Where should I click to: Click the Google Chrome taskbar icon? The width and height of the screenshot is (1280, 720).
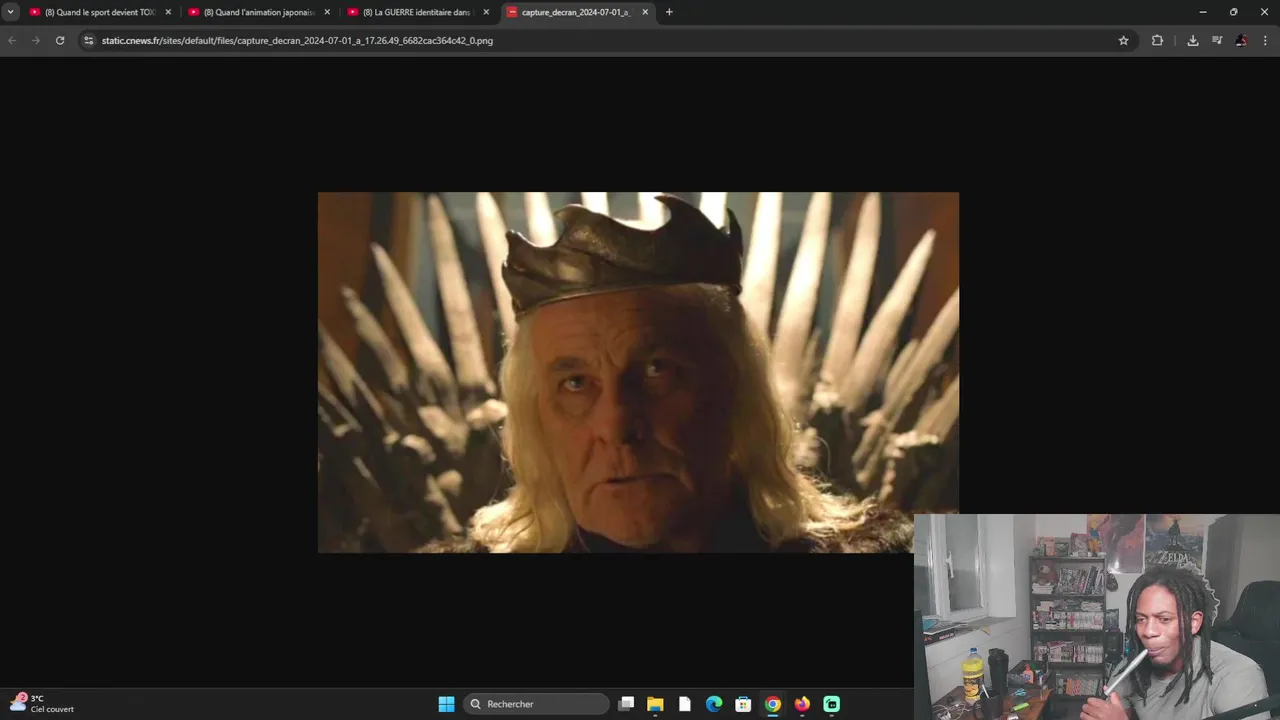(x=773, y=704)
